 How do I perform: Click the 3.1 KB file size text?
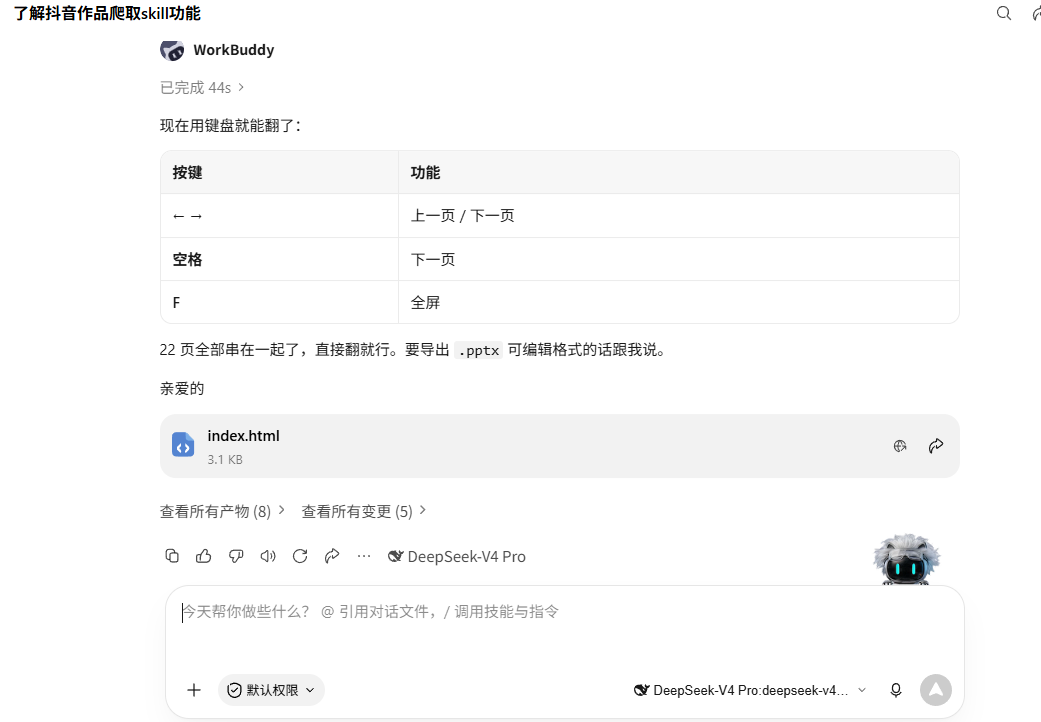[225, 459]
